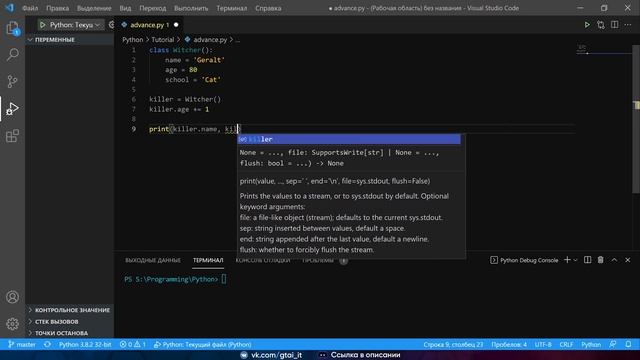The height and width of the screenshot is (360, 640).
Task: Open the Manage gear icon
Action: click(x=13, y=324)
